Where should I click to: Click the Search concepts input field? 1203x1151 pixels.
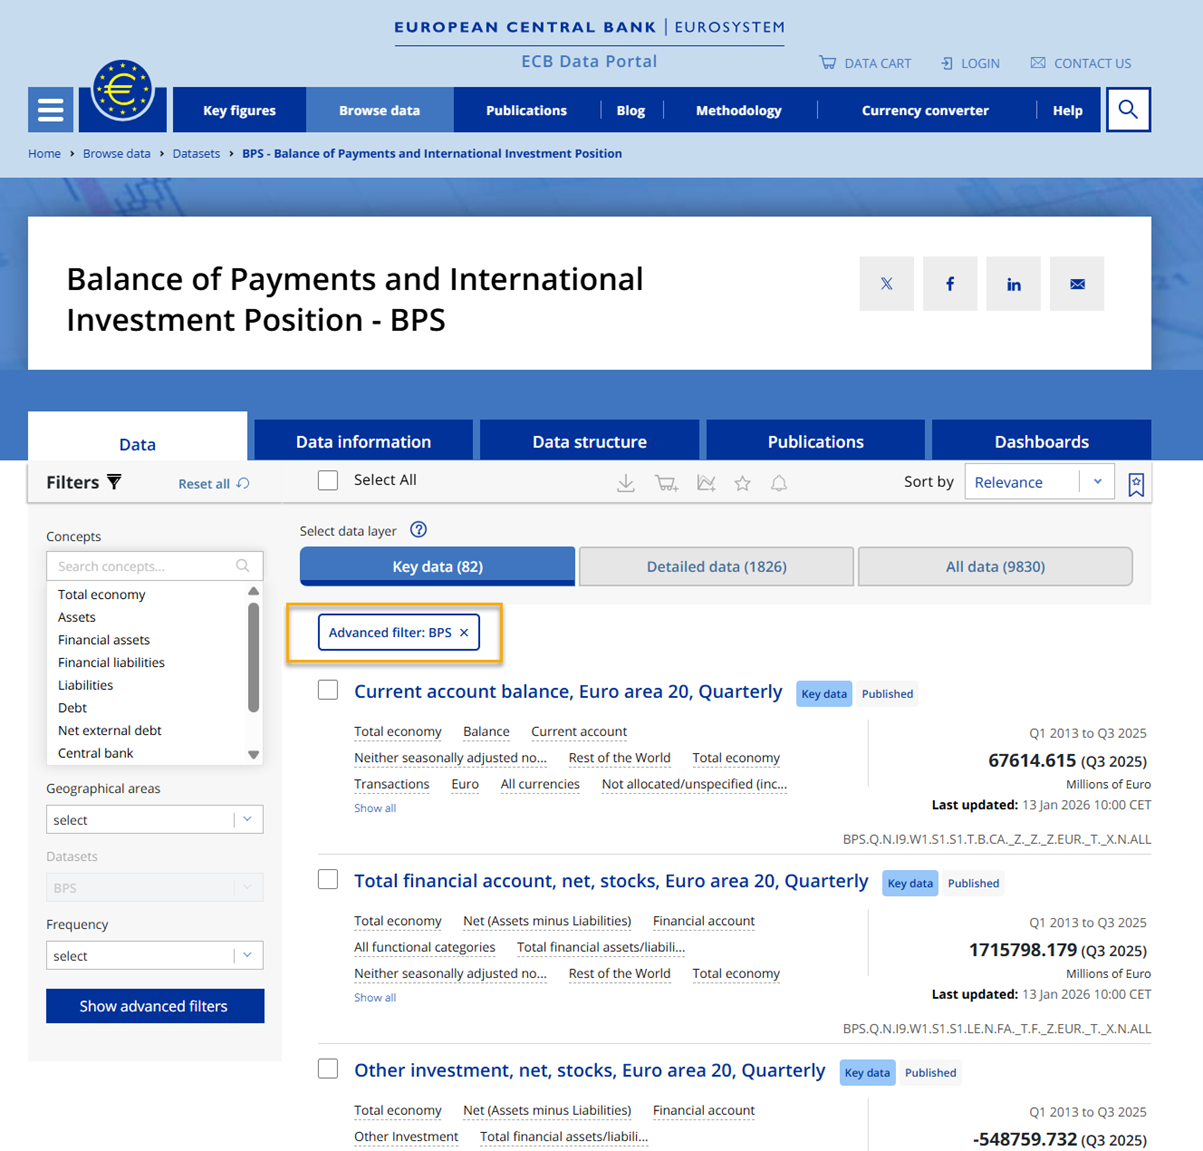(x=145, y=566)
